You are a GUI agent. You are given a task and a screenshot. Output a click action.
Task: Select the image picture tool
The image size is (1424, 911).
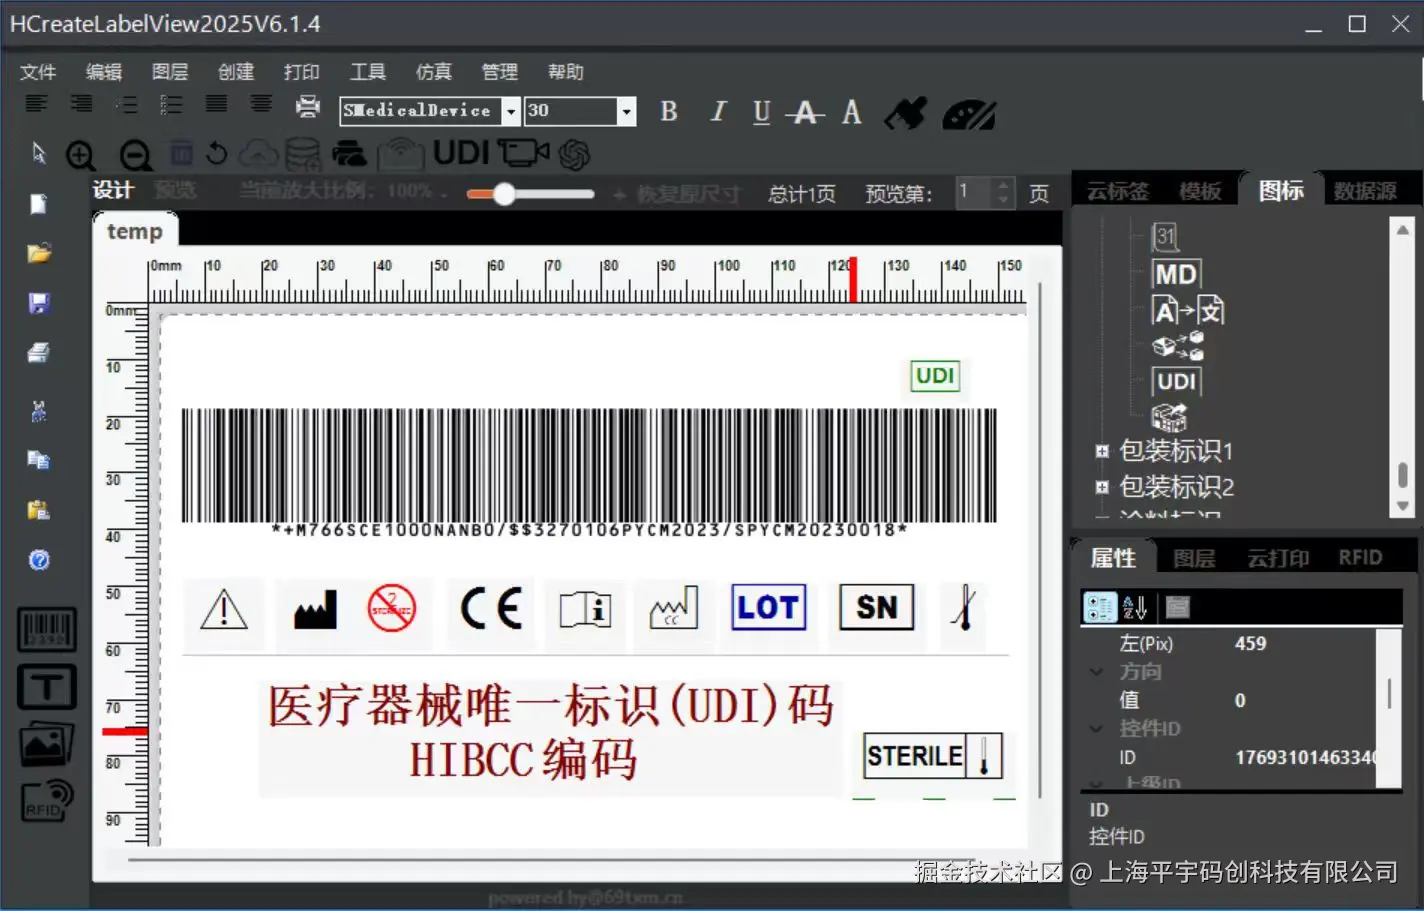click(x=46, y=744)
